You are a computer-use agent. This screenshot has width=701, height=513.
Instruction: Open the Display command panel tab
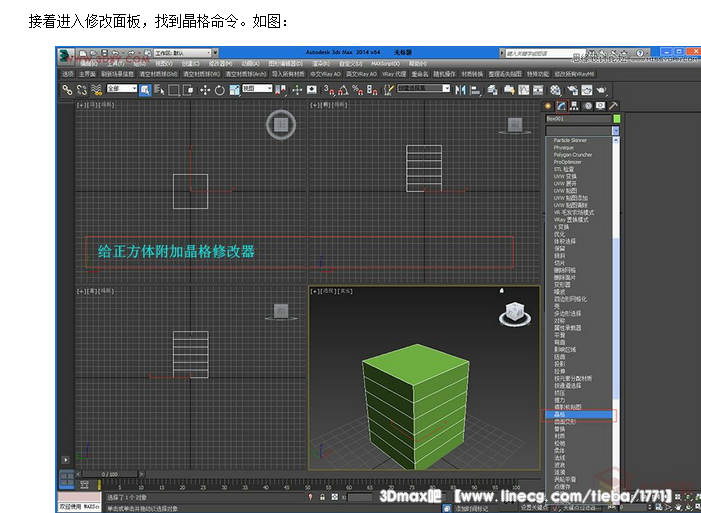coord(600,106)
